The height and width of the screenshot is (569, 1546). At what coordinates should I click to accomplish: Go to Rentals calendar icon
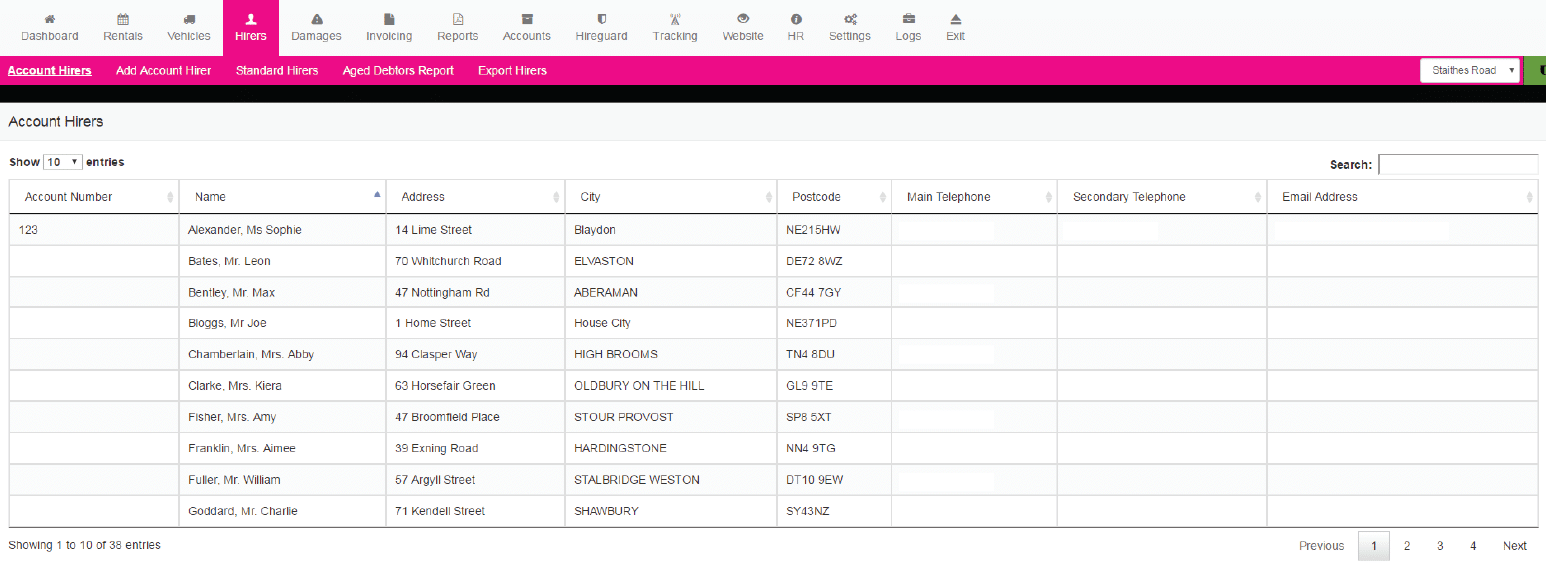tap(123, 19)
